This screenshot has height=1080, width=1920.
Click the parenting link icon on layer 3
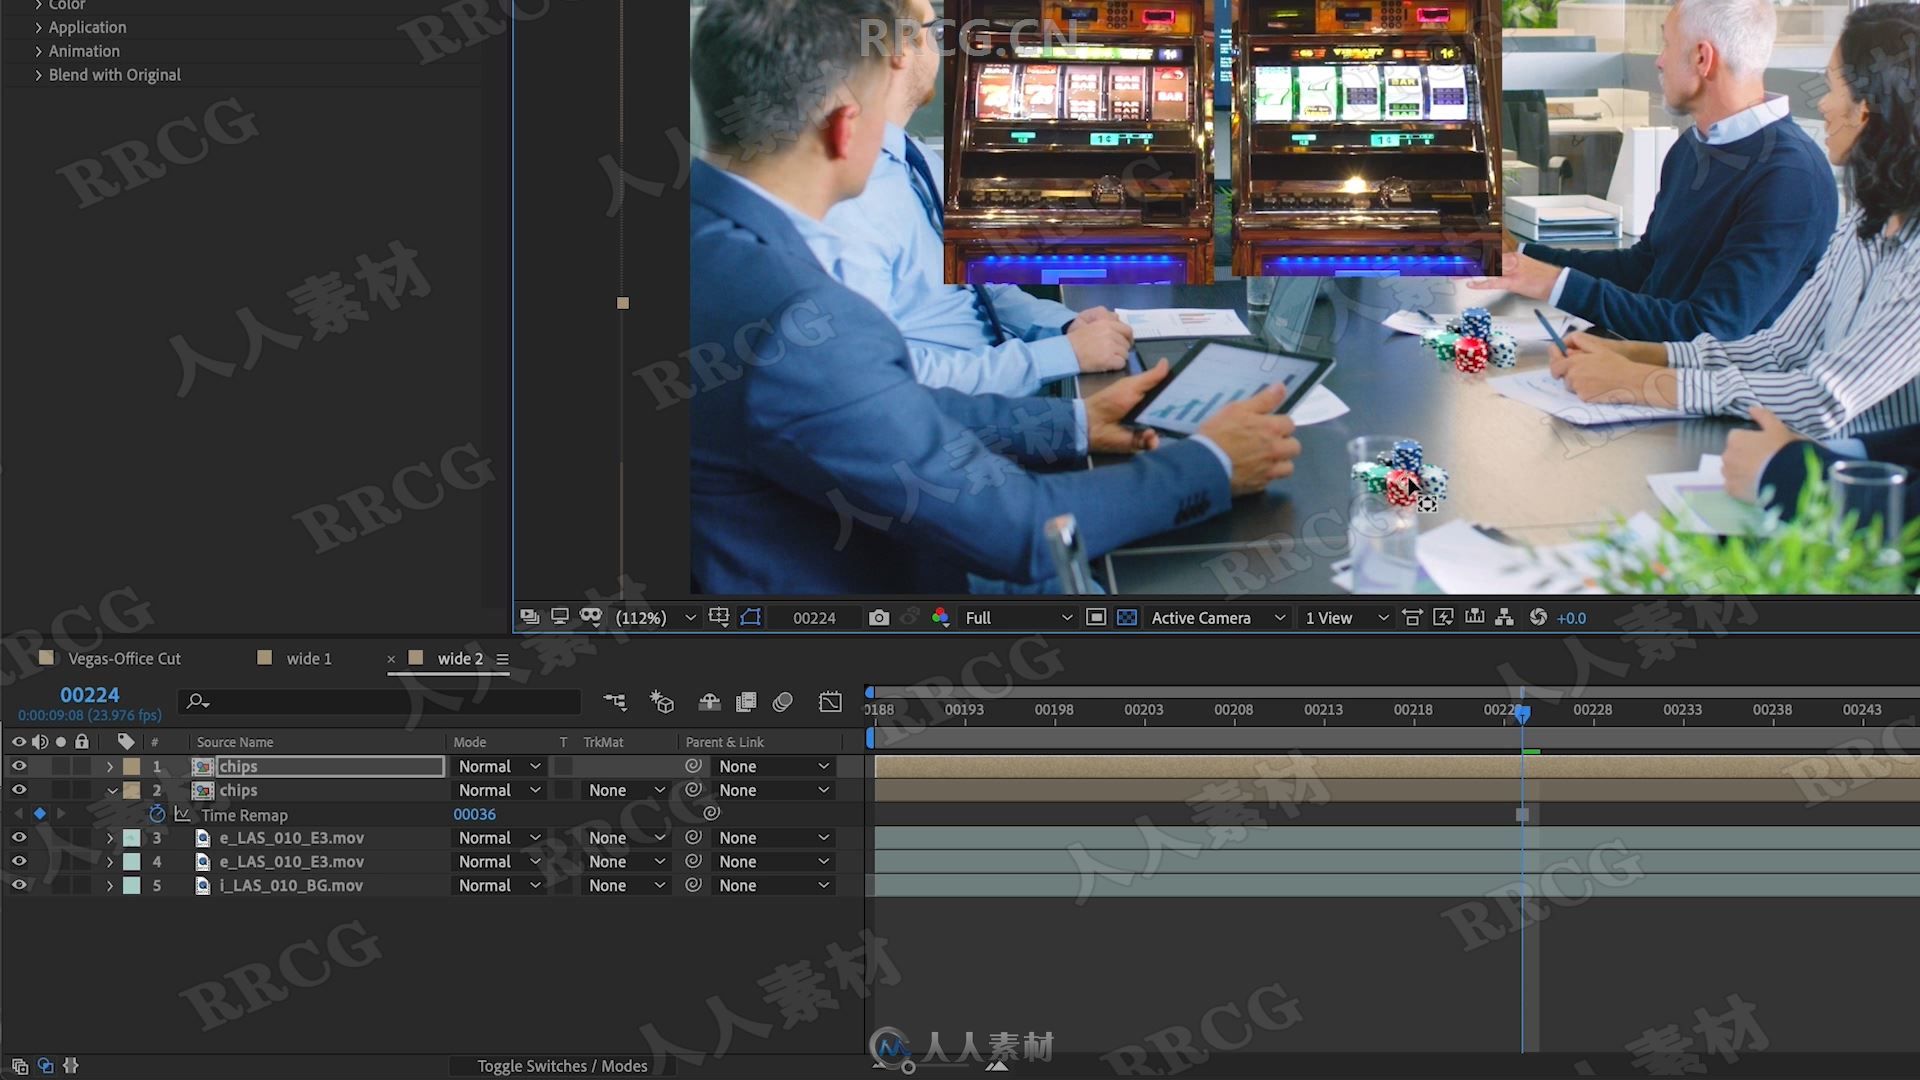coord(692,837)
